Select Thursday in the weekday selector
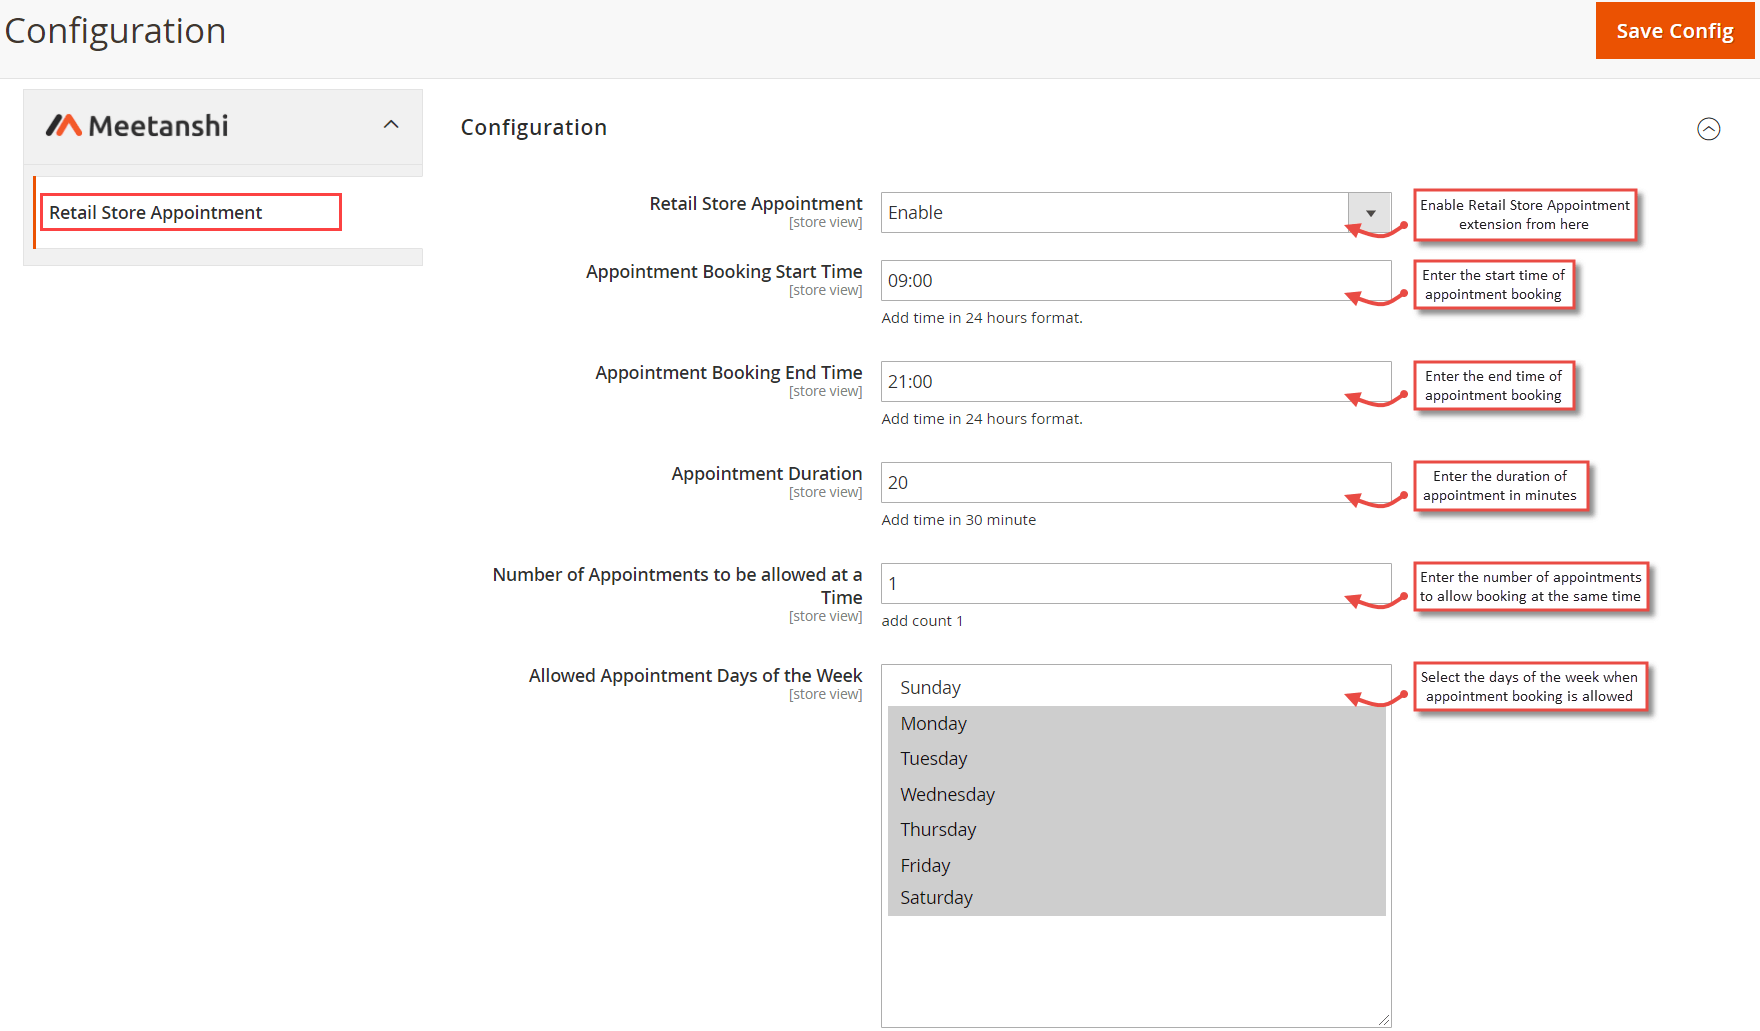The image size is (1760, 1031). click(938, 829)
